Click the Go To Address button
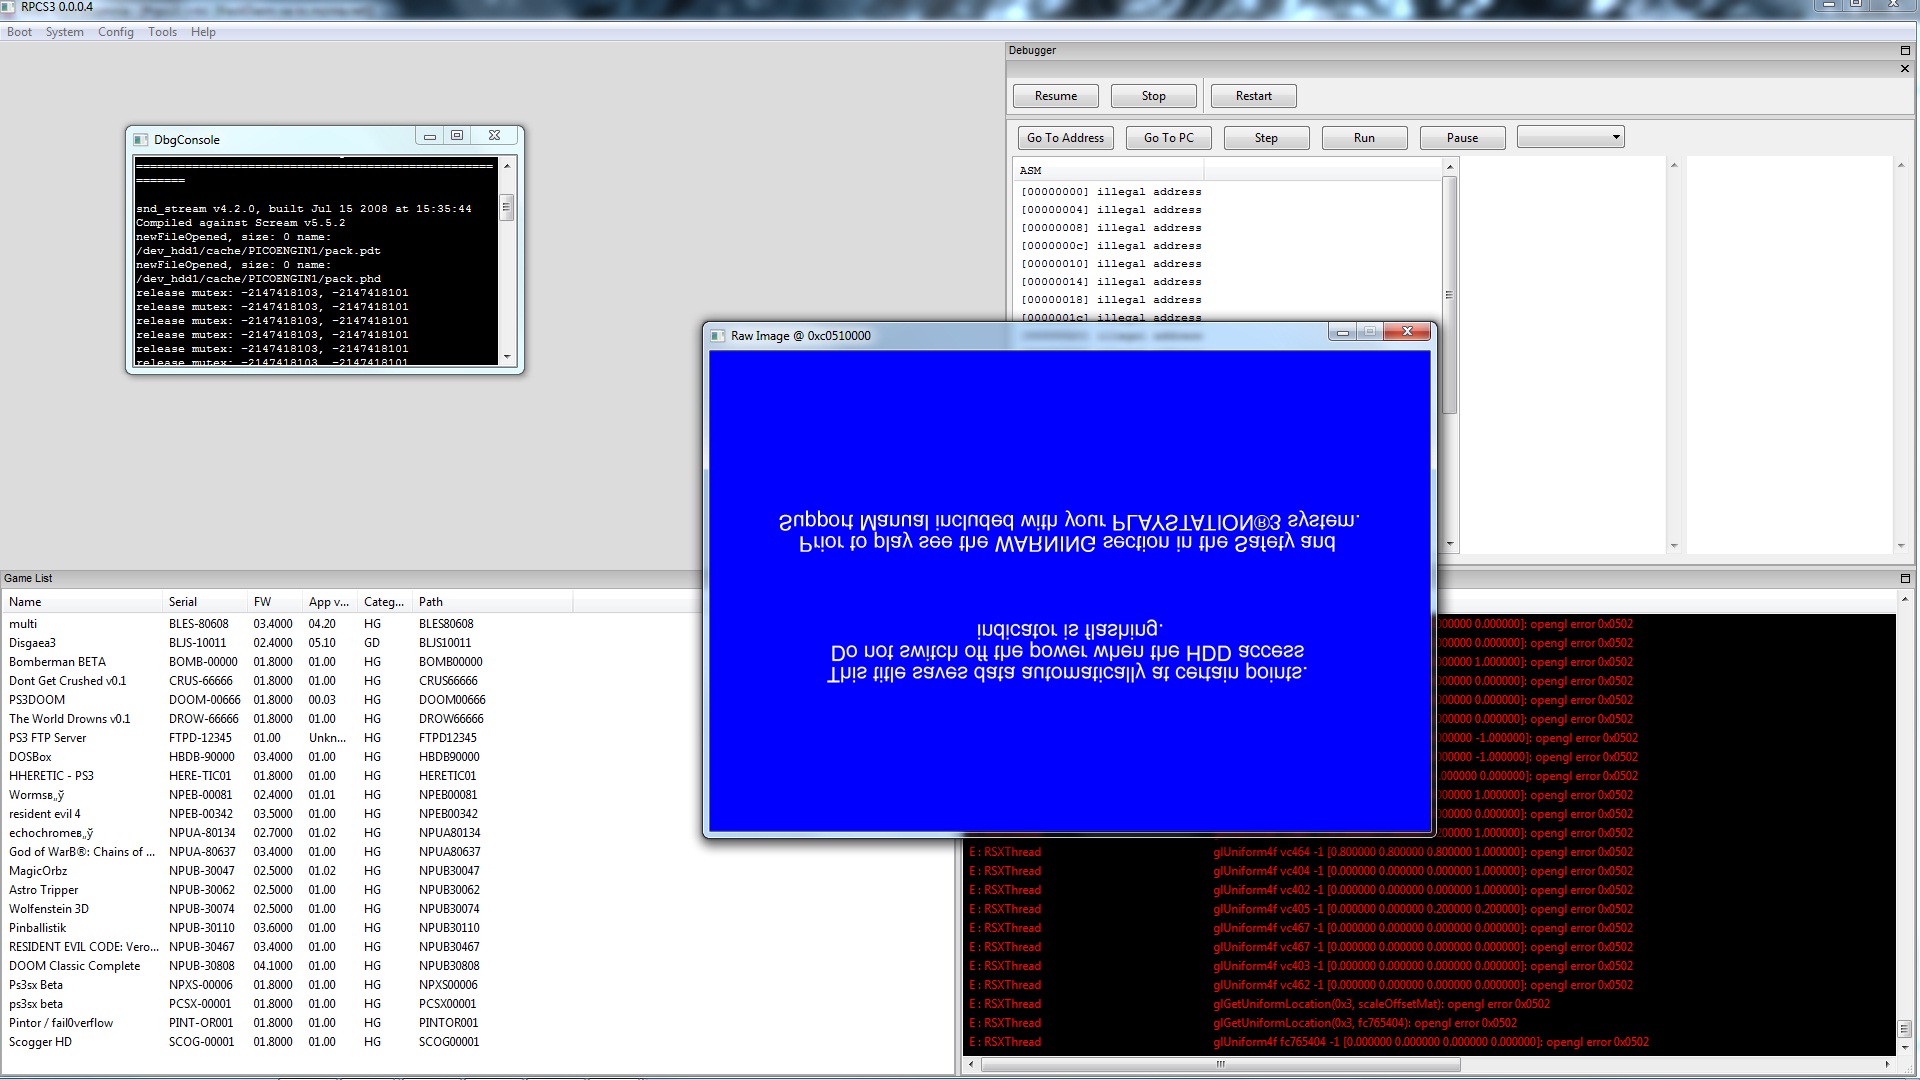The width and height of the screenshot is (1920, 1080). click(1065, 138)
